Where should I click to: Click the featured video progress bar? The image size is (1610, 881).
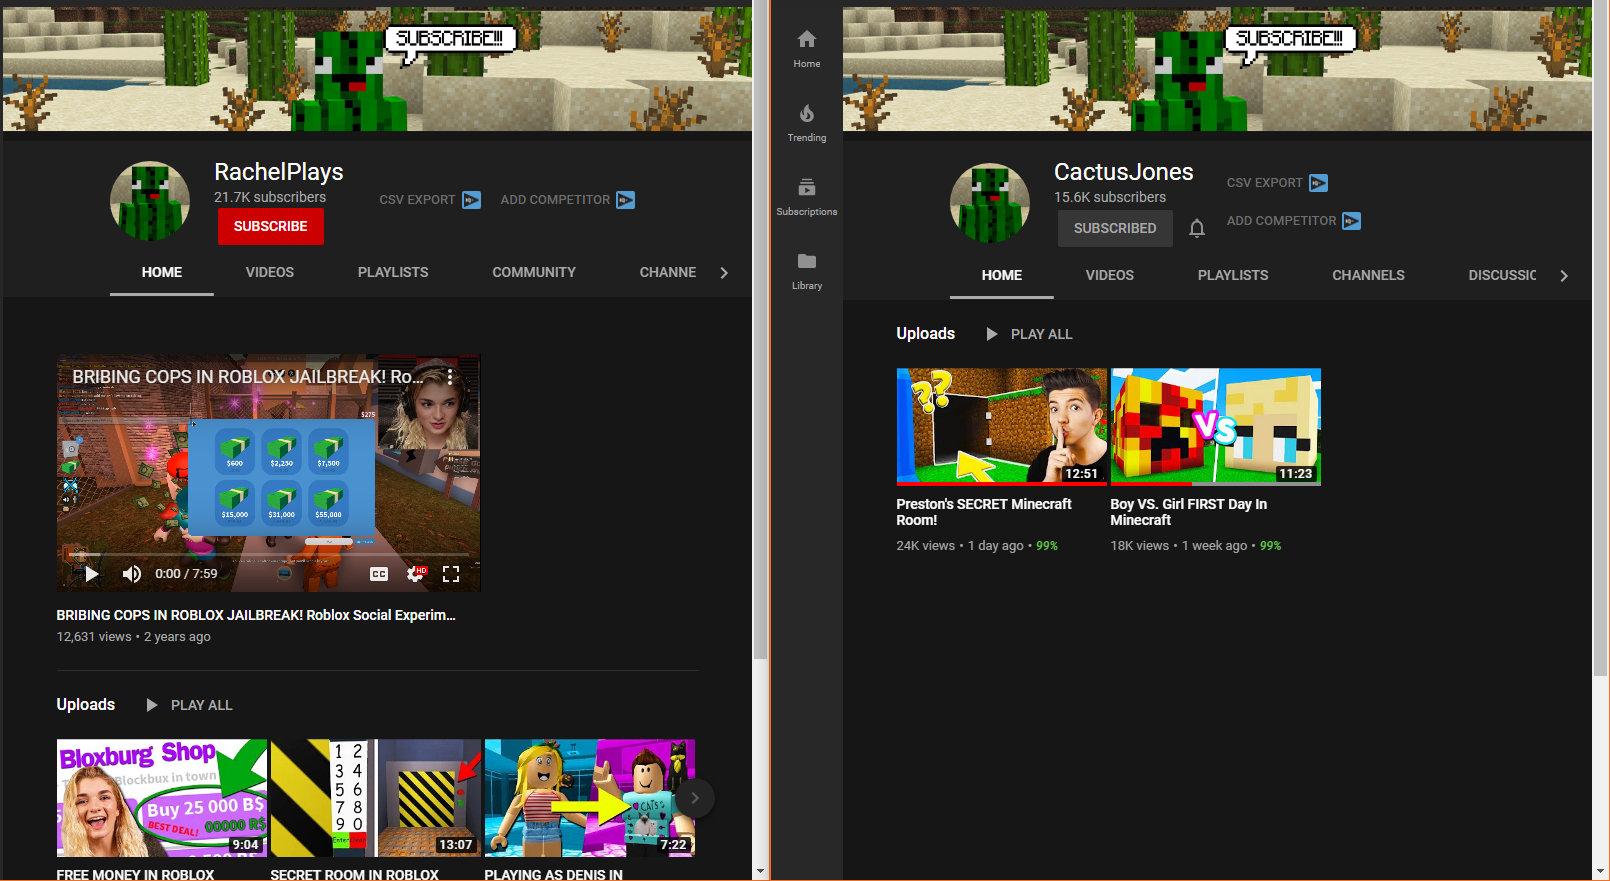click(x=268, y=553)
